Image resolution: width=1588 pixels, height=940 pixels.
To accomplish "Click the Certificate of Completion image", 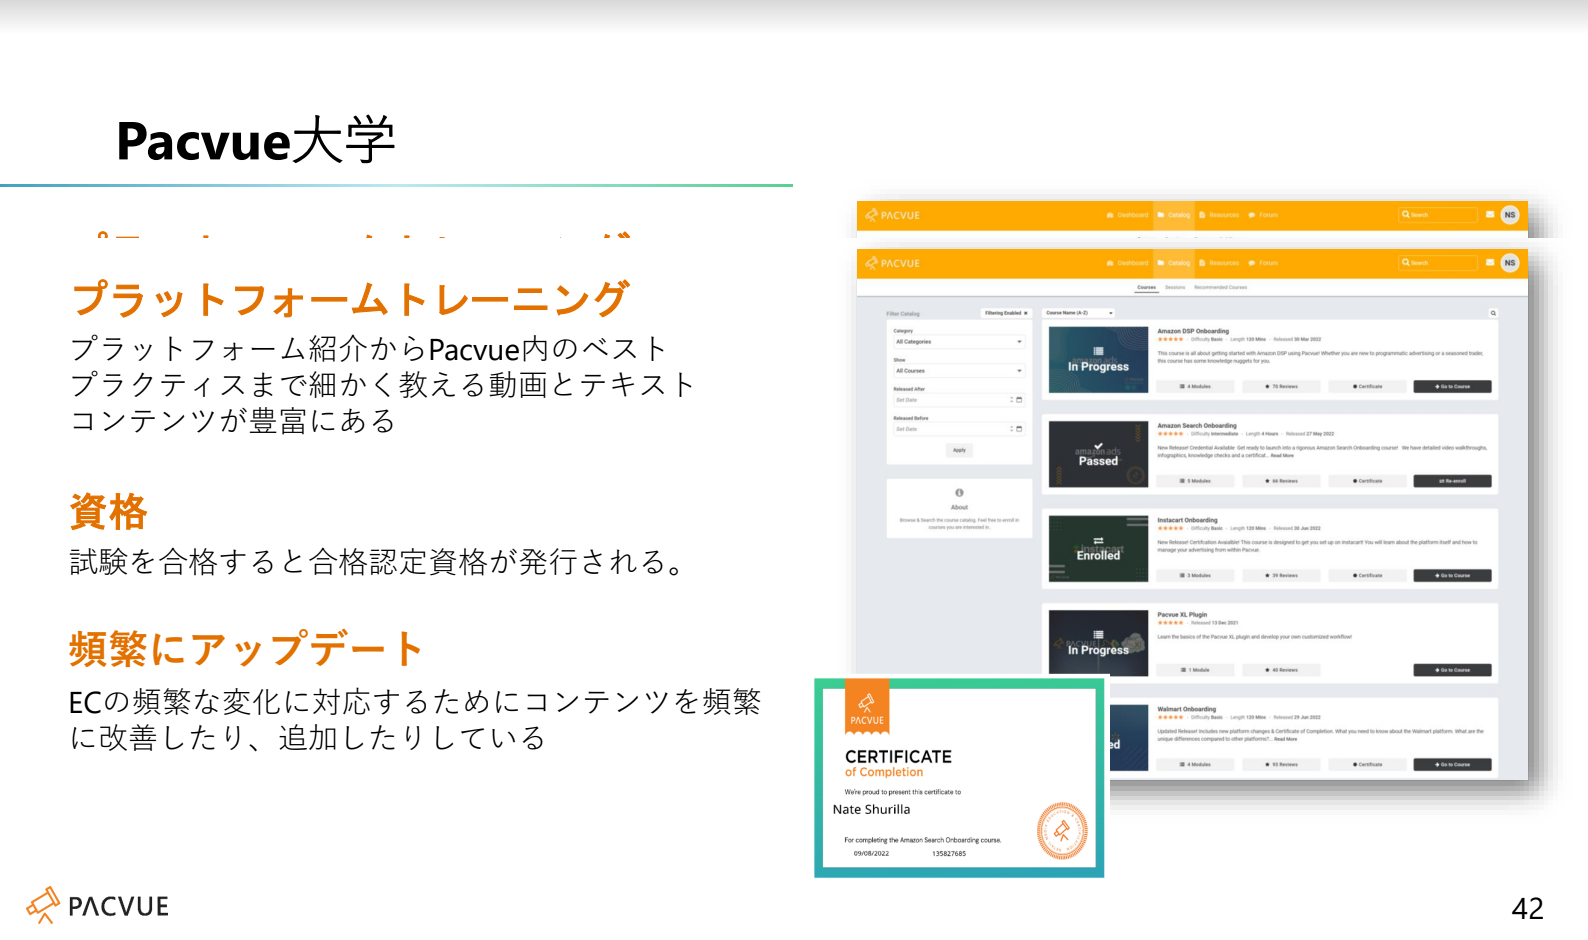I will pos(959,778).
